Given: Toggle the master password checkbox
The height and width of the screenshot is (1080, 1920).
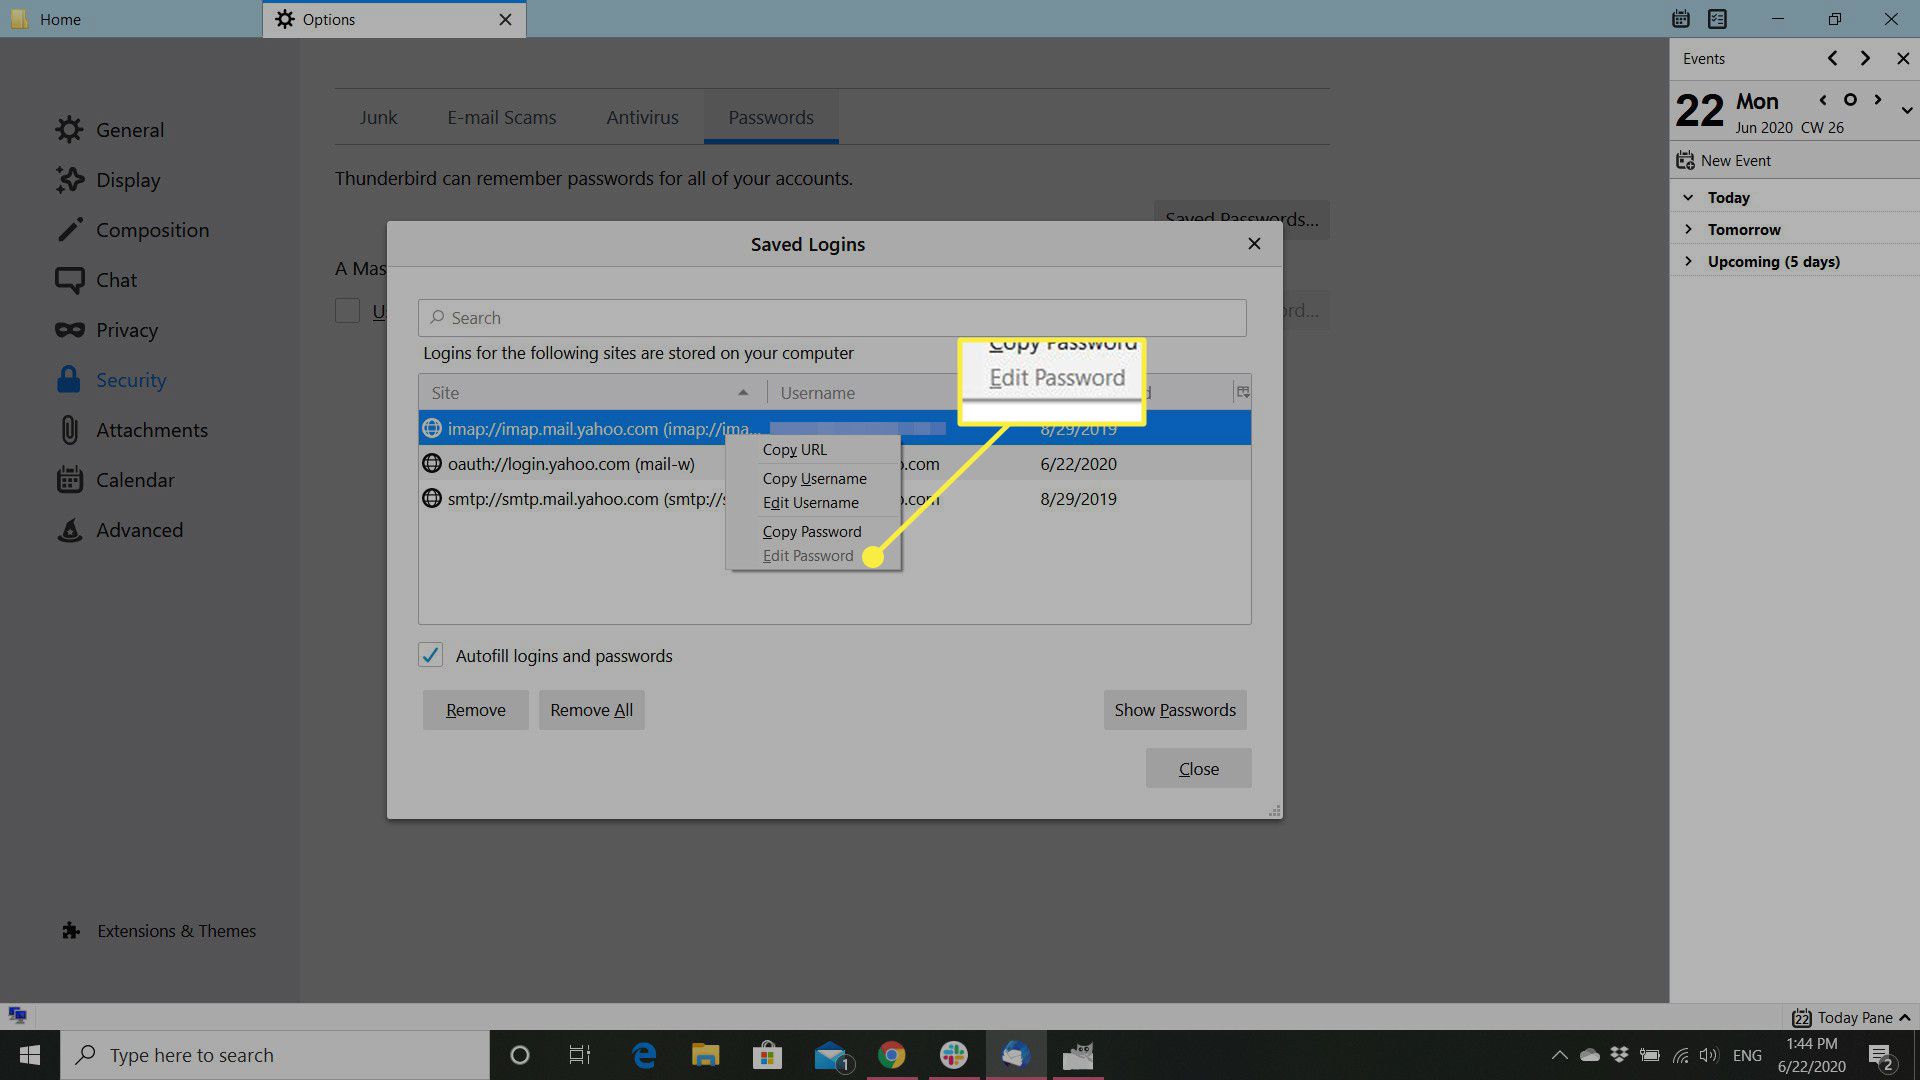Looking at the screenshot, I should coord(347,310).
